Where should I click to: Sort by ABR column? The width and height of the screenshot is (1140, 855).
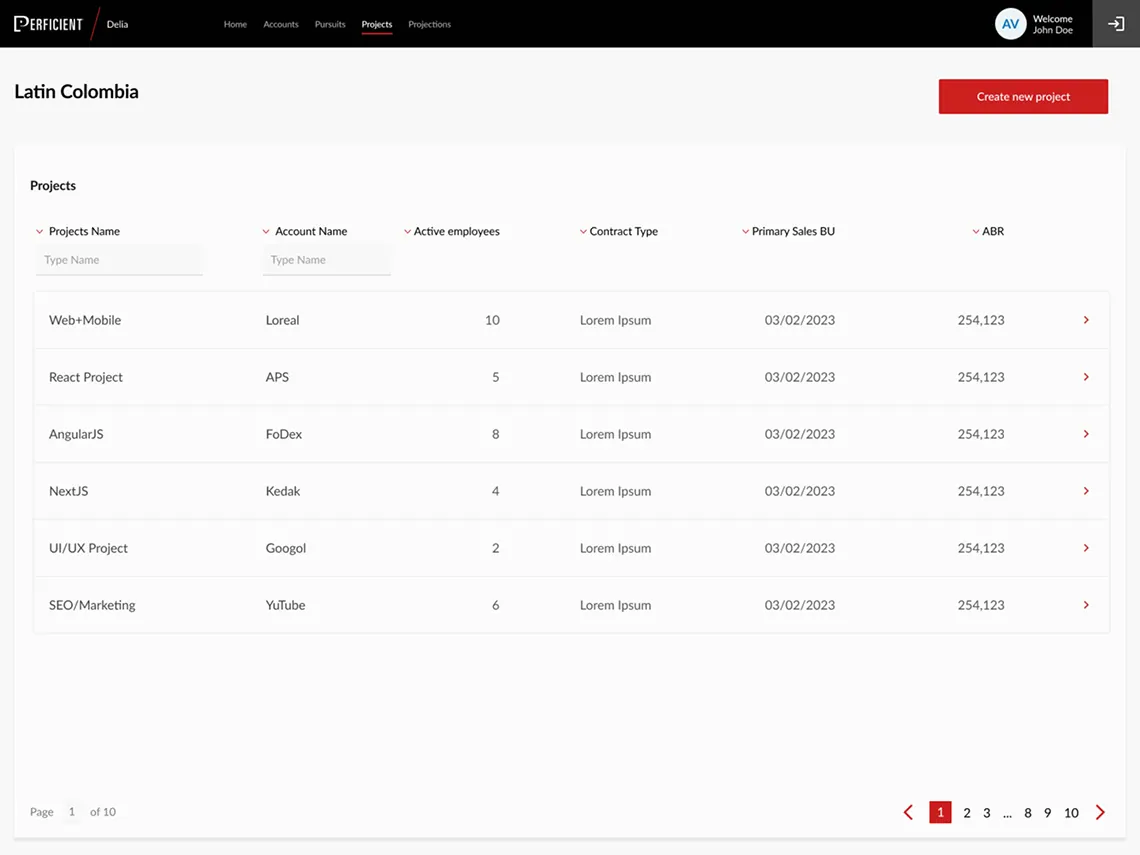988,231
